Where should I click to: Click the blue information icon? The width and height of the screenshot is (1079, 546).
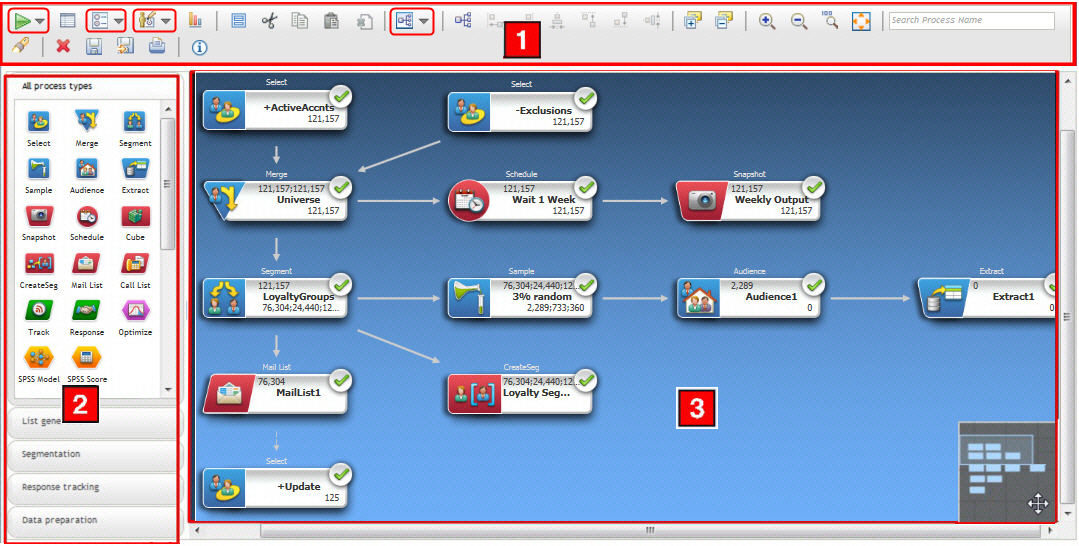(200, 47)
